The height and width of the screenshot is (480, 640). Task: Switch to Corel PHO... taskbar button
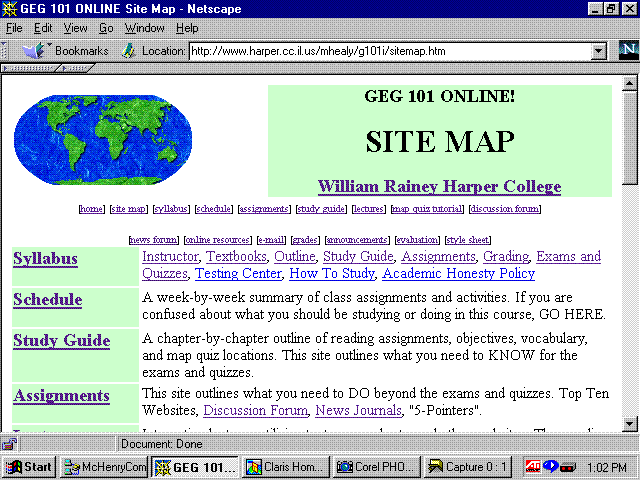[x=376, y=467]
